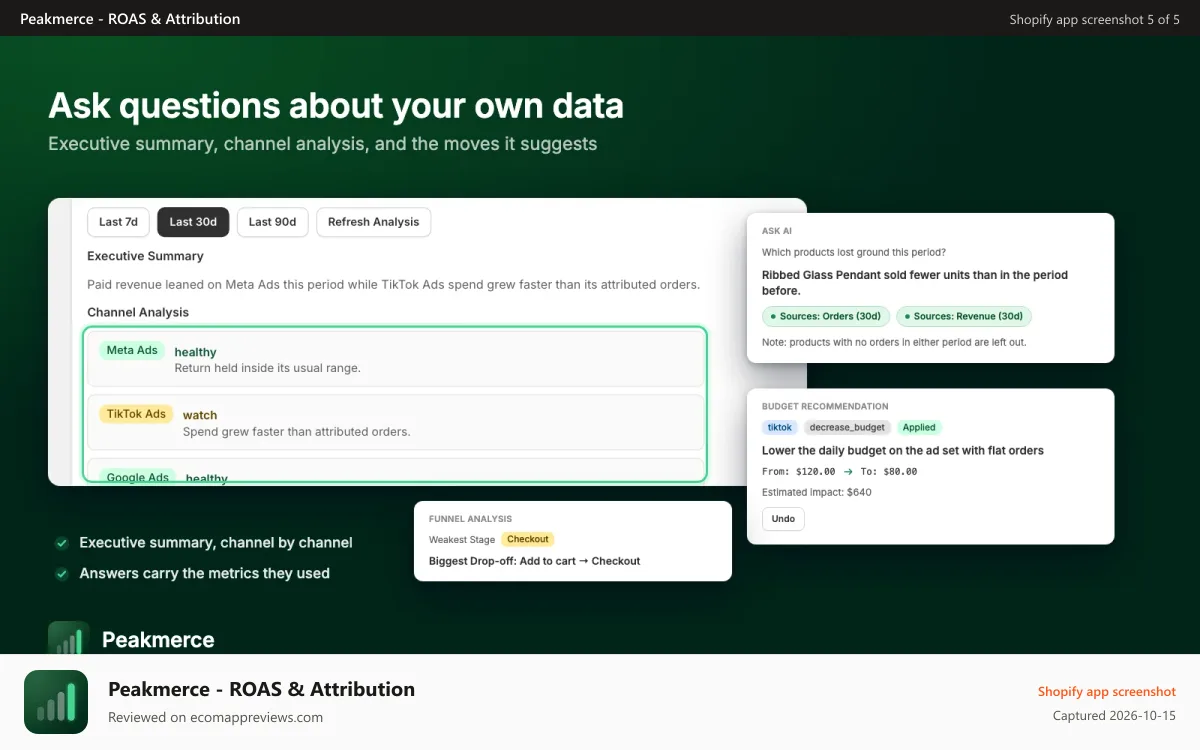Select the Last 7d range button

pyautogui.click(x=118, y=222)
